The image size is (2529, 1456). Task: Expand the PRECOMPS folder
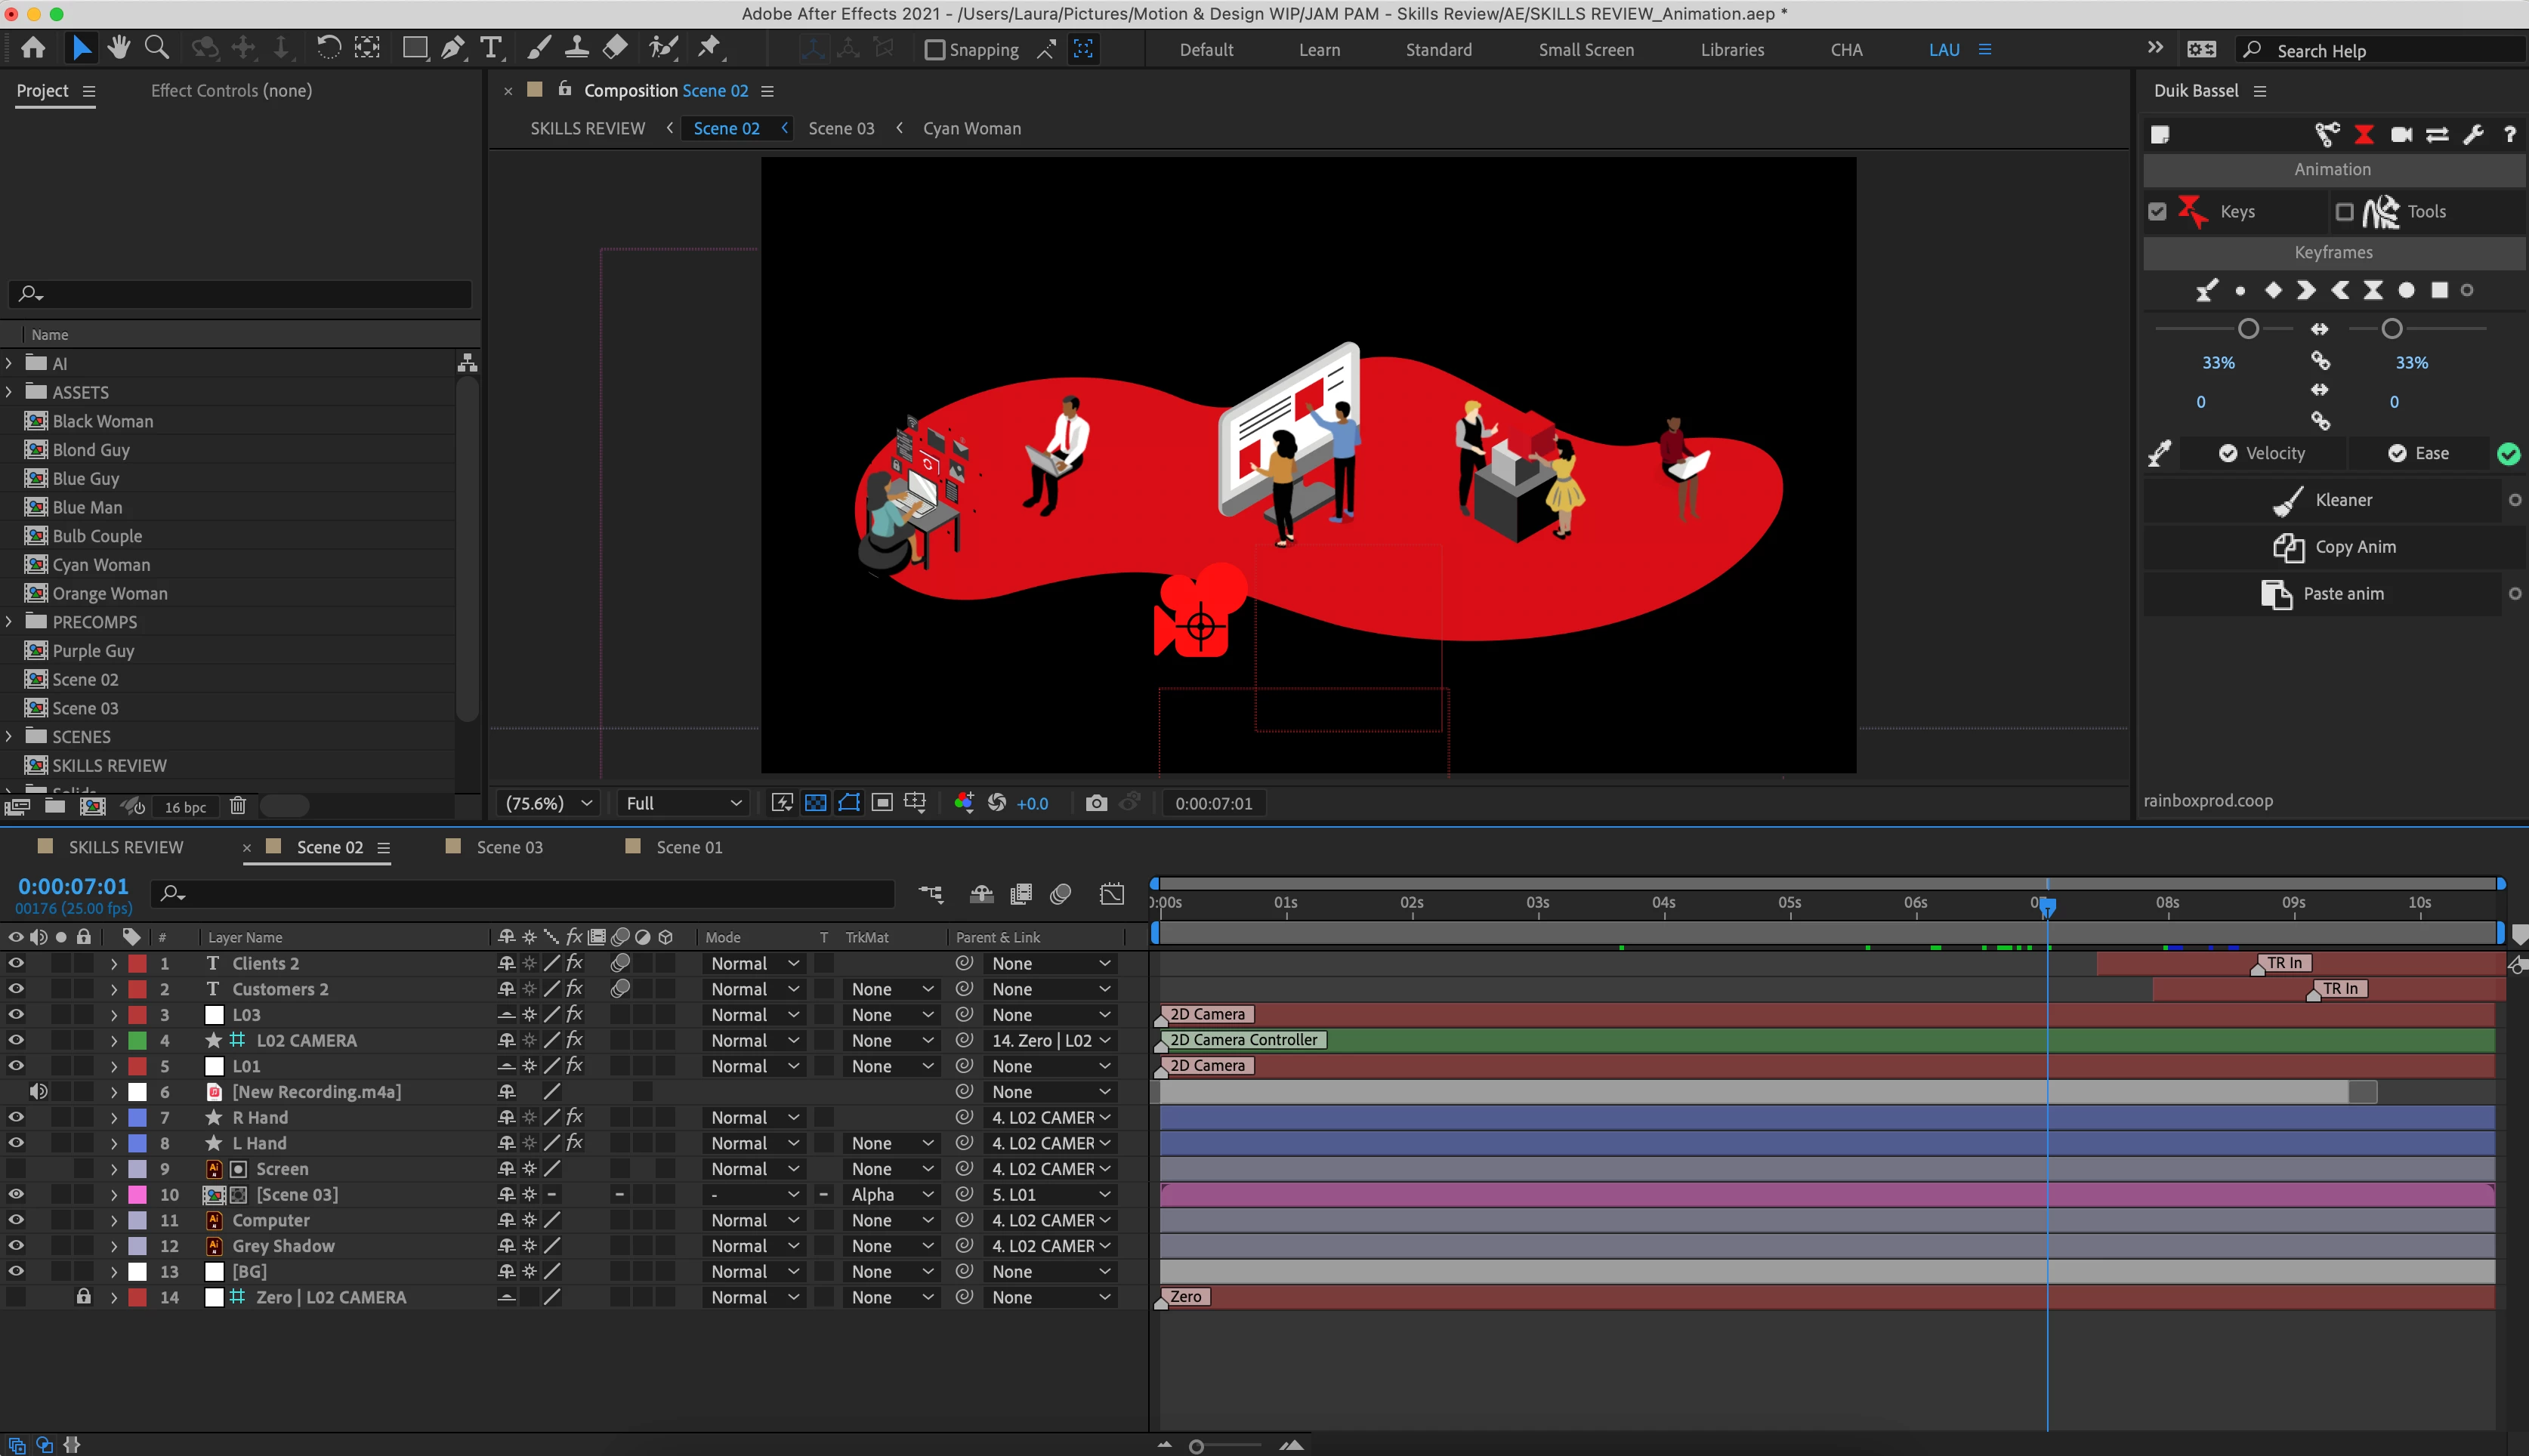(10, 622)
